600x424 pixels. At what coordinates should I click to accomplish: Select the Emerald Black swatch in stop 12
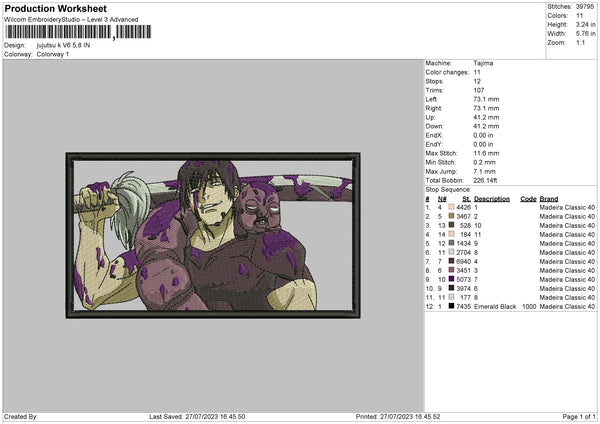pos(452,306)
